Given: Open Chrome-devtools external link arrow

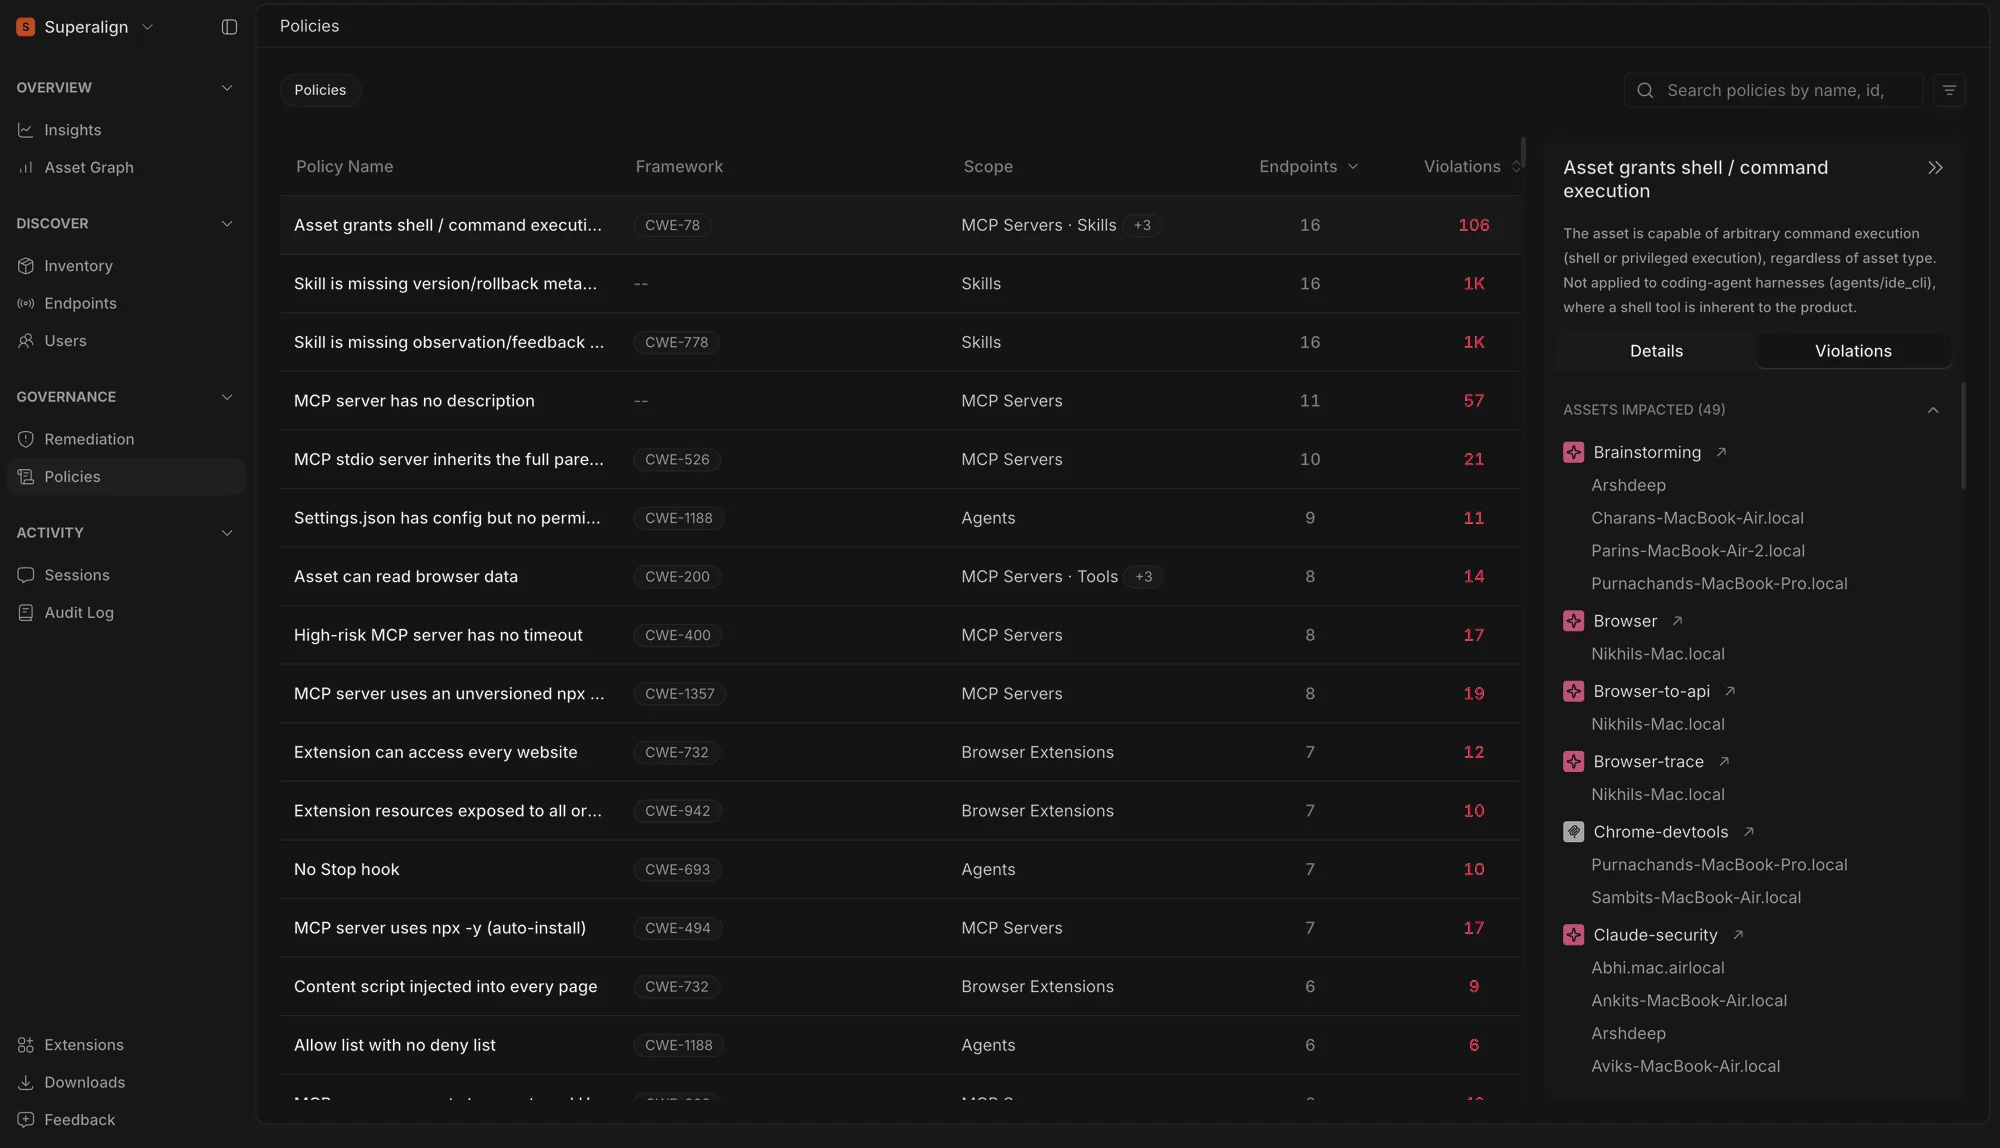Looking at the screenshot, I should click(1748, 832).
